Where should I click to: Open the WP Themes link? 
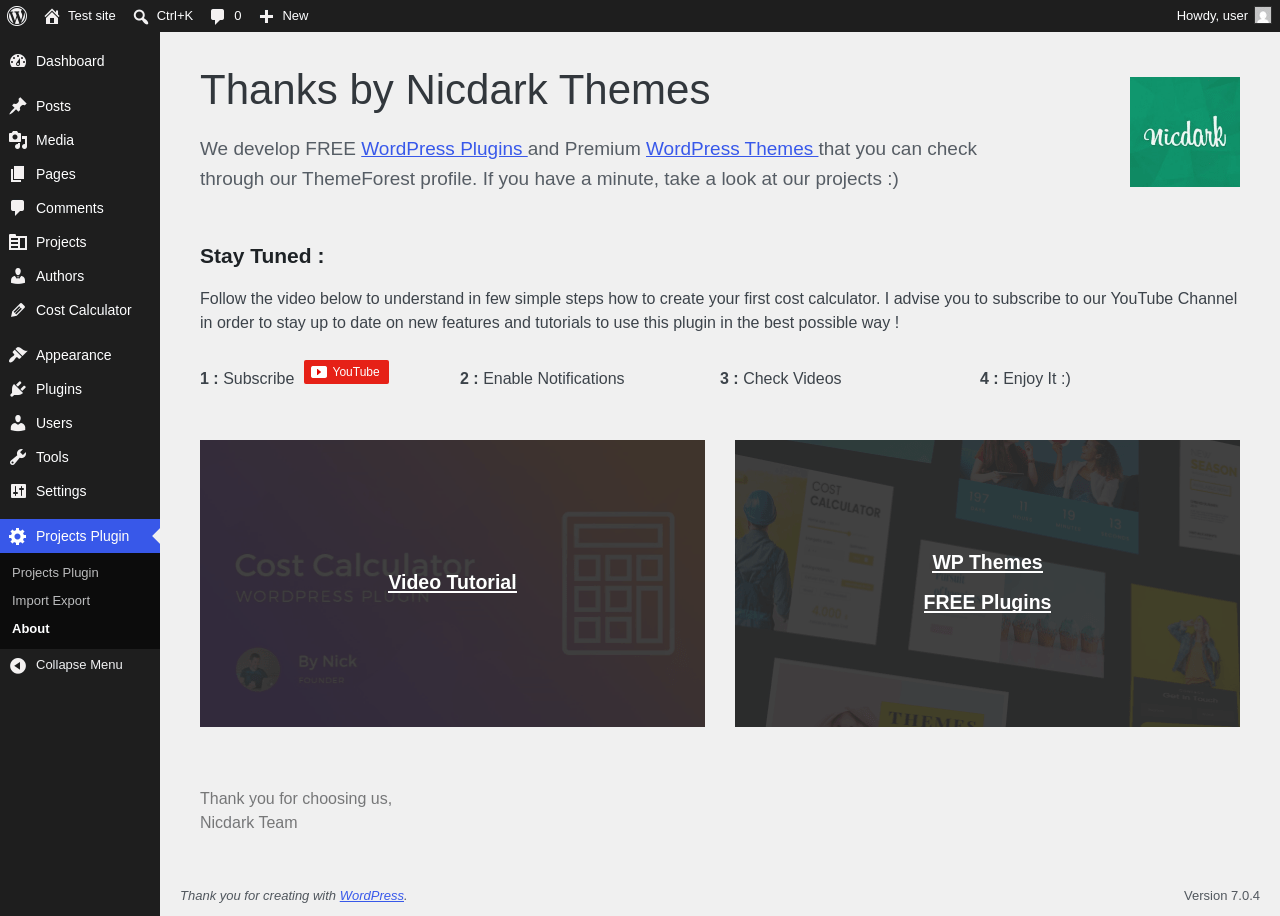point(987,562)
